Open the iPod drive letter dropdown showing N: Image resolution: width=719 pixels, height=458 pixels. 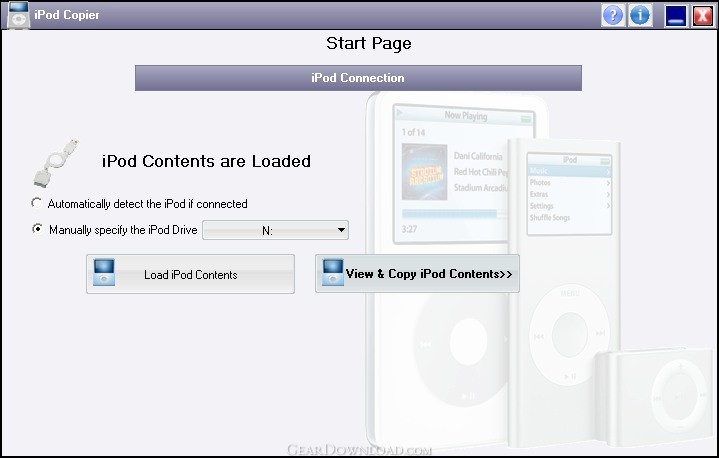[275, 230]
